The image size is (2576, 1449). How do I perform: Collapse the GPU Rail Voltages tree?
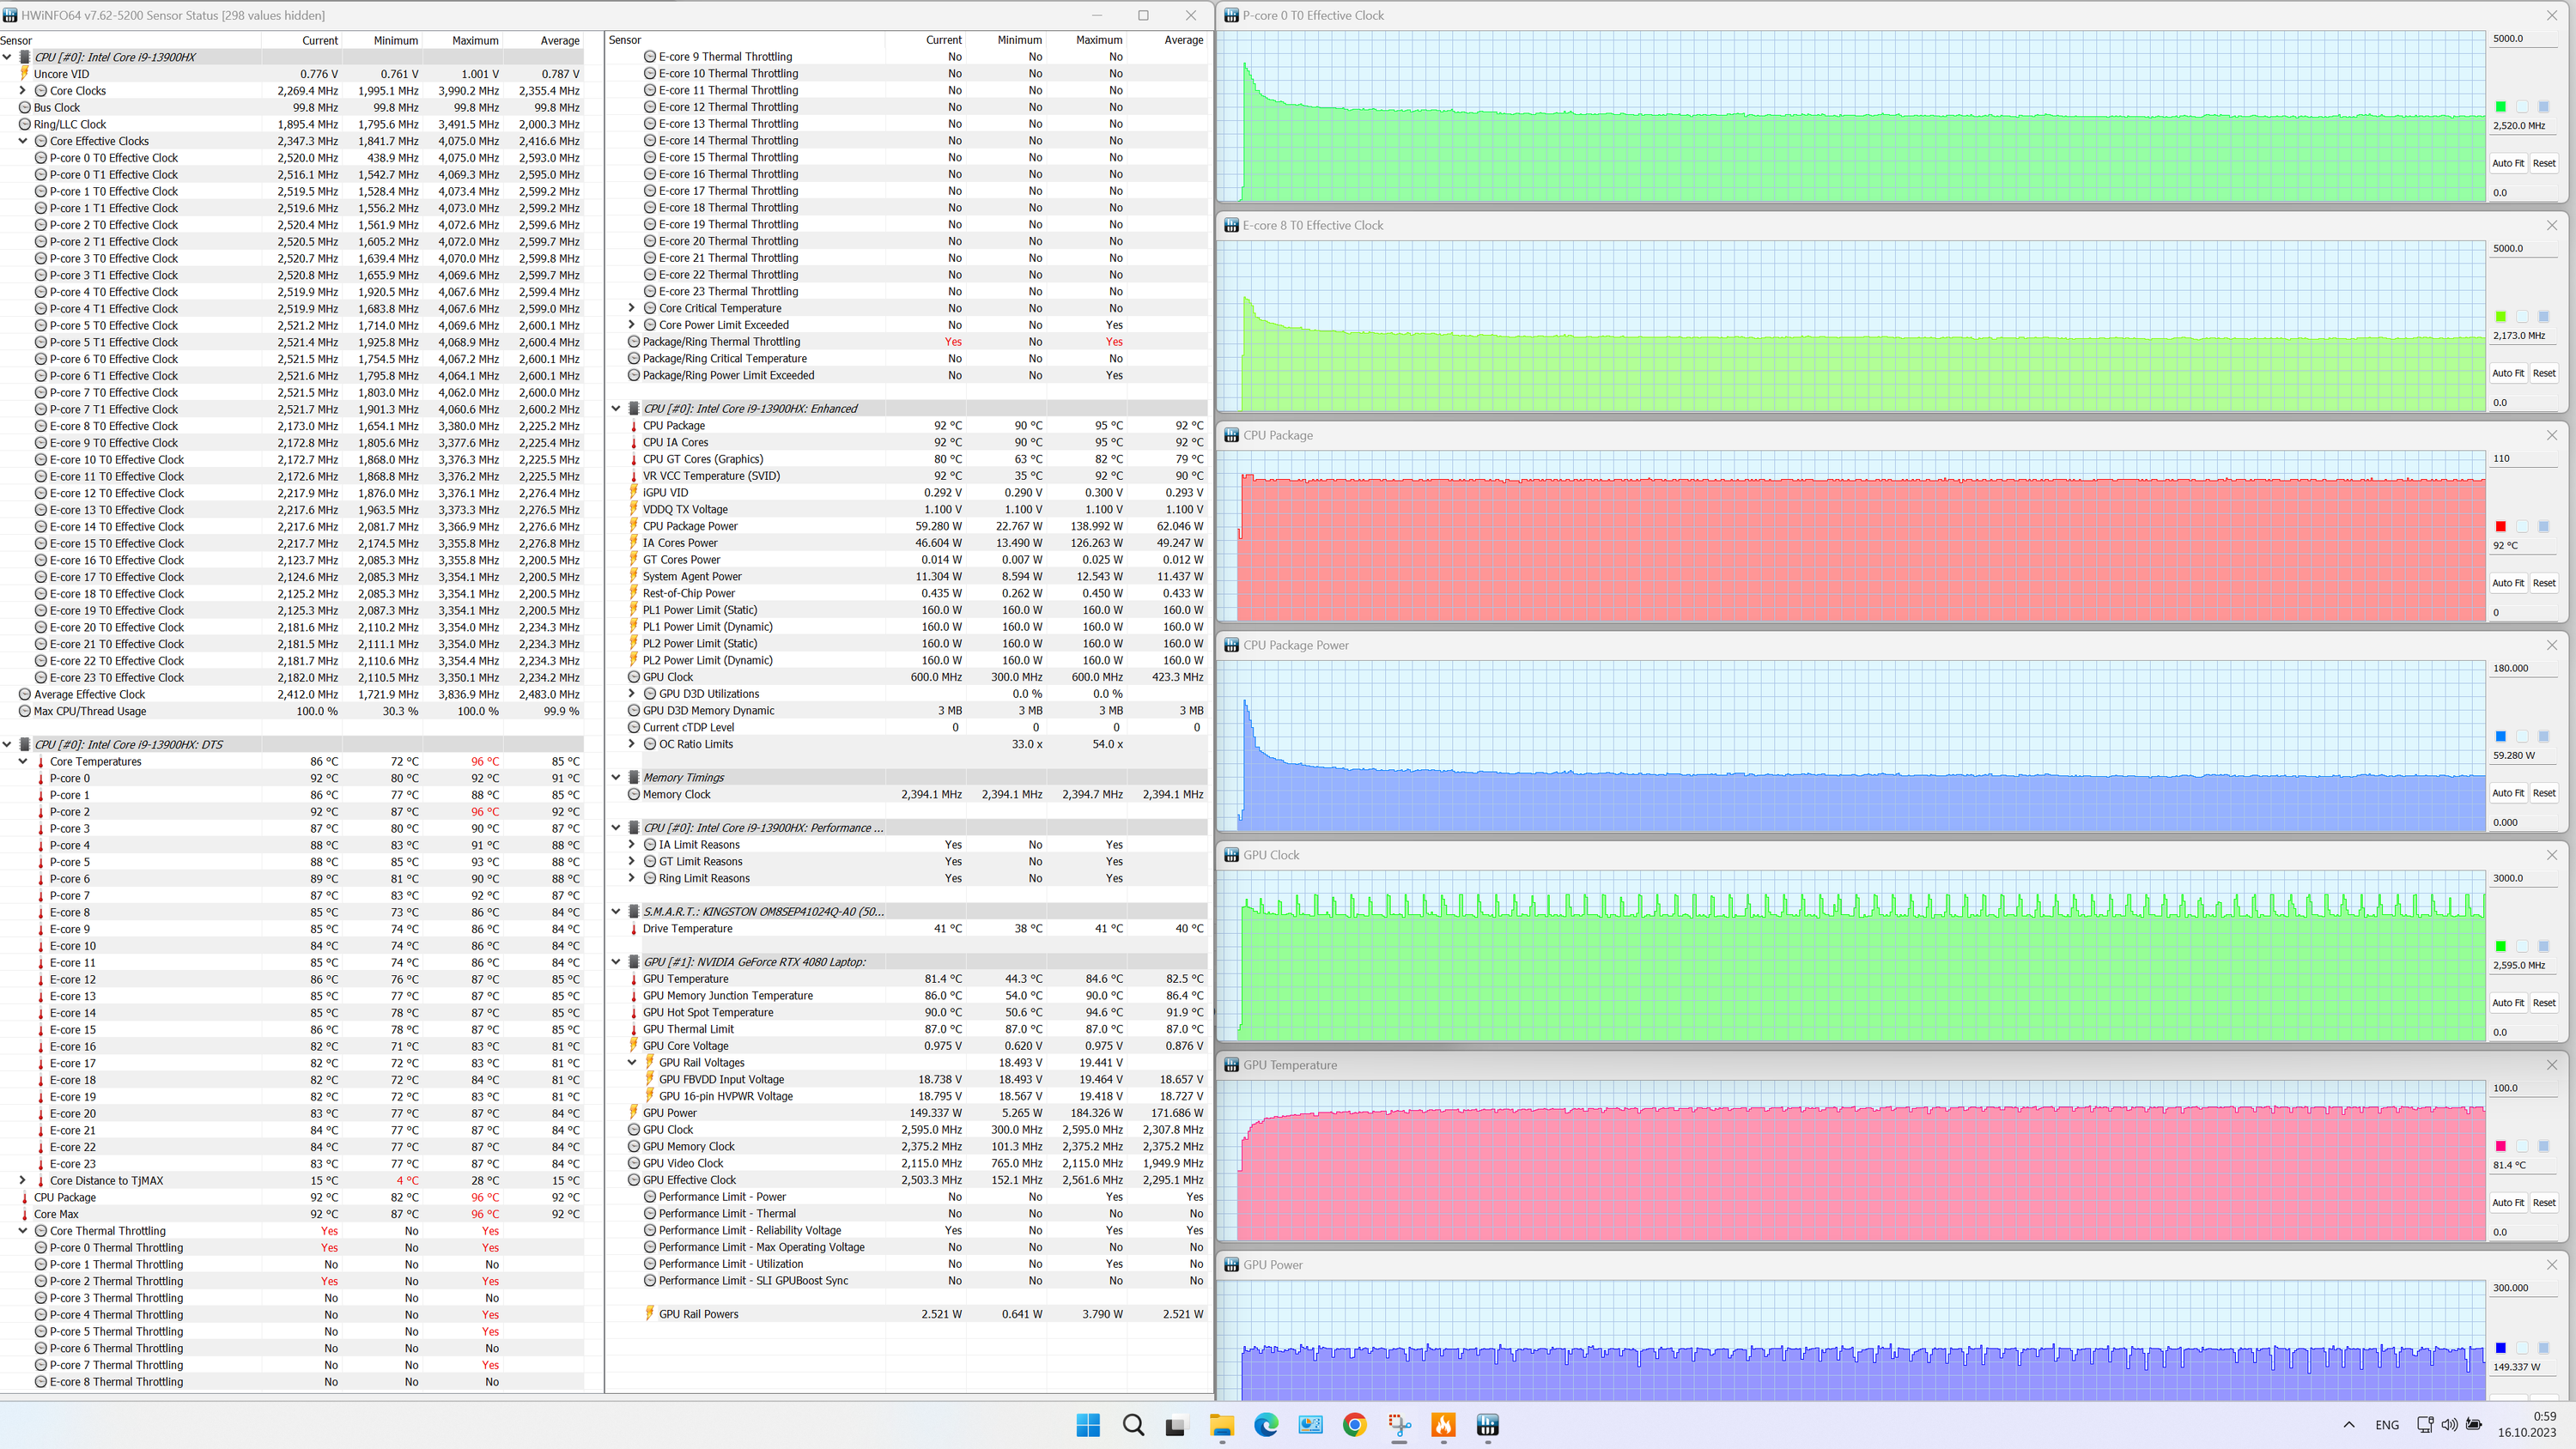(x=631, y=1063)
